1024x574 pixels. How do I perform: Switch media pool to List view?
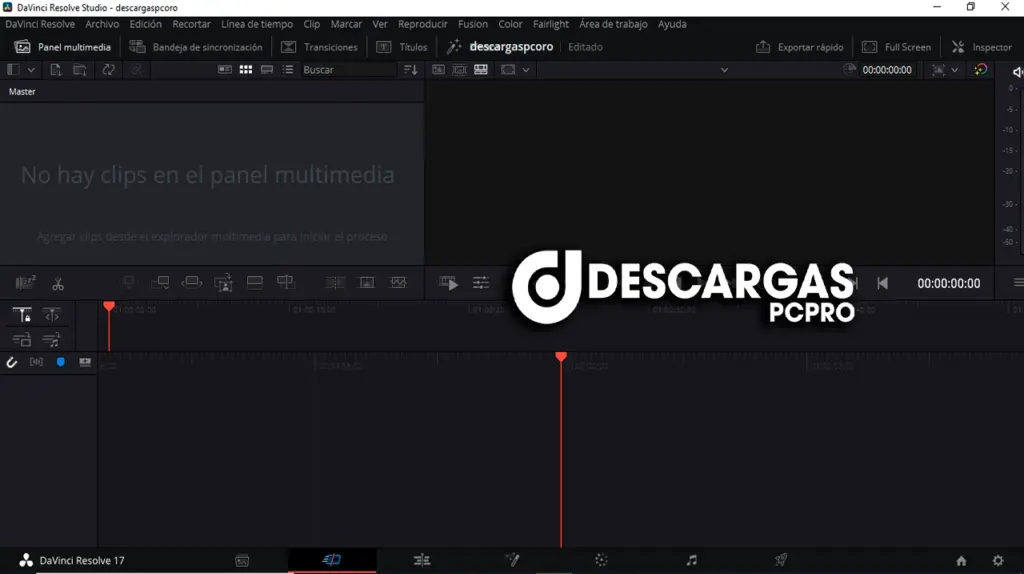(288, 70)
